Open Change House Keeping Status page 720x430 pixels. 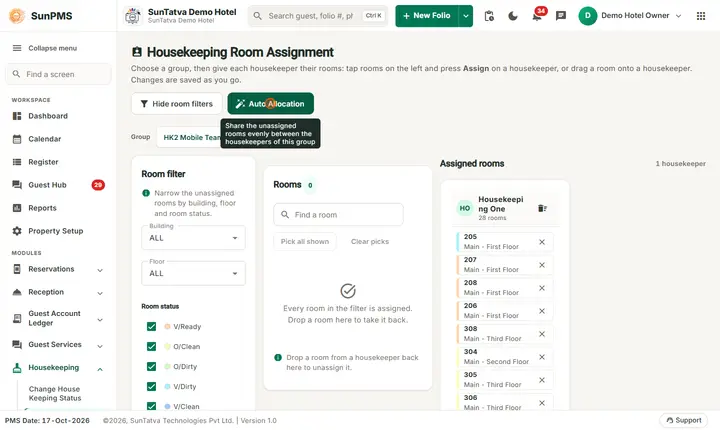(55, 393)
